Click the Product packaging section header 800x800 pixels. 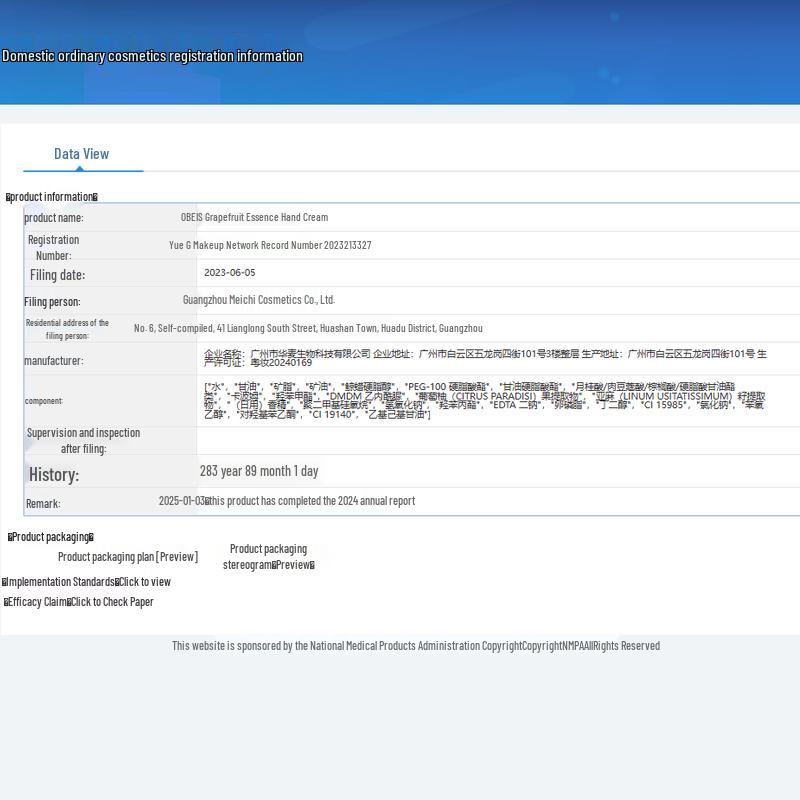(x=51, y=537)
